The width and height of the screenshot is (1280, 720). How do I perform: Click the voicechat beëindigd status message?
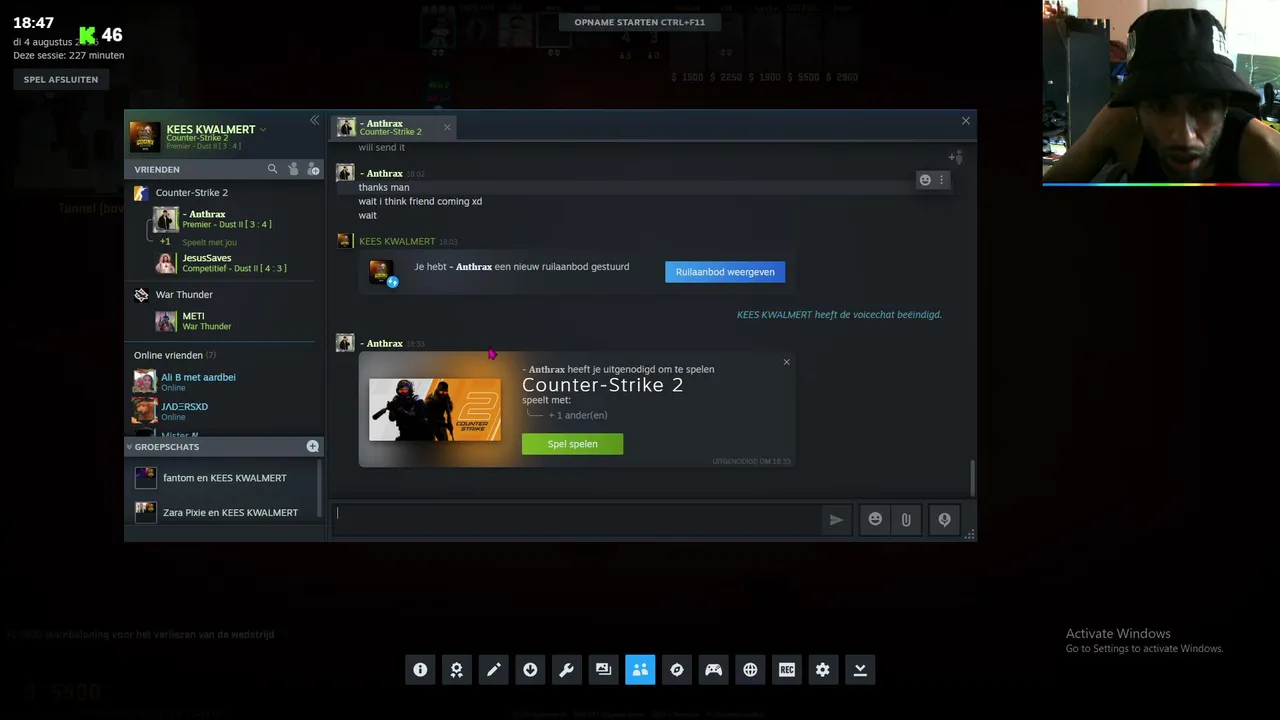[839, 314]
